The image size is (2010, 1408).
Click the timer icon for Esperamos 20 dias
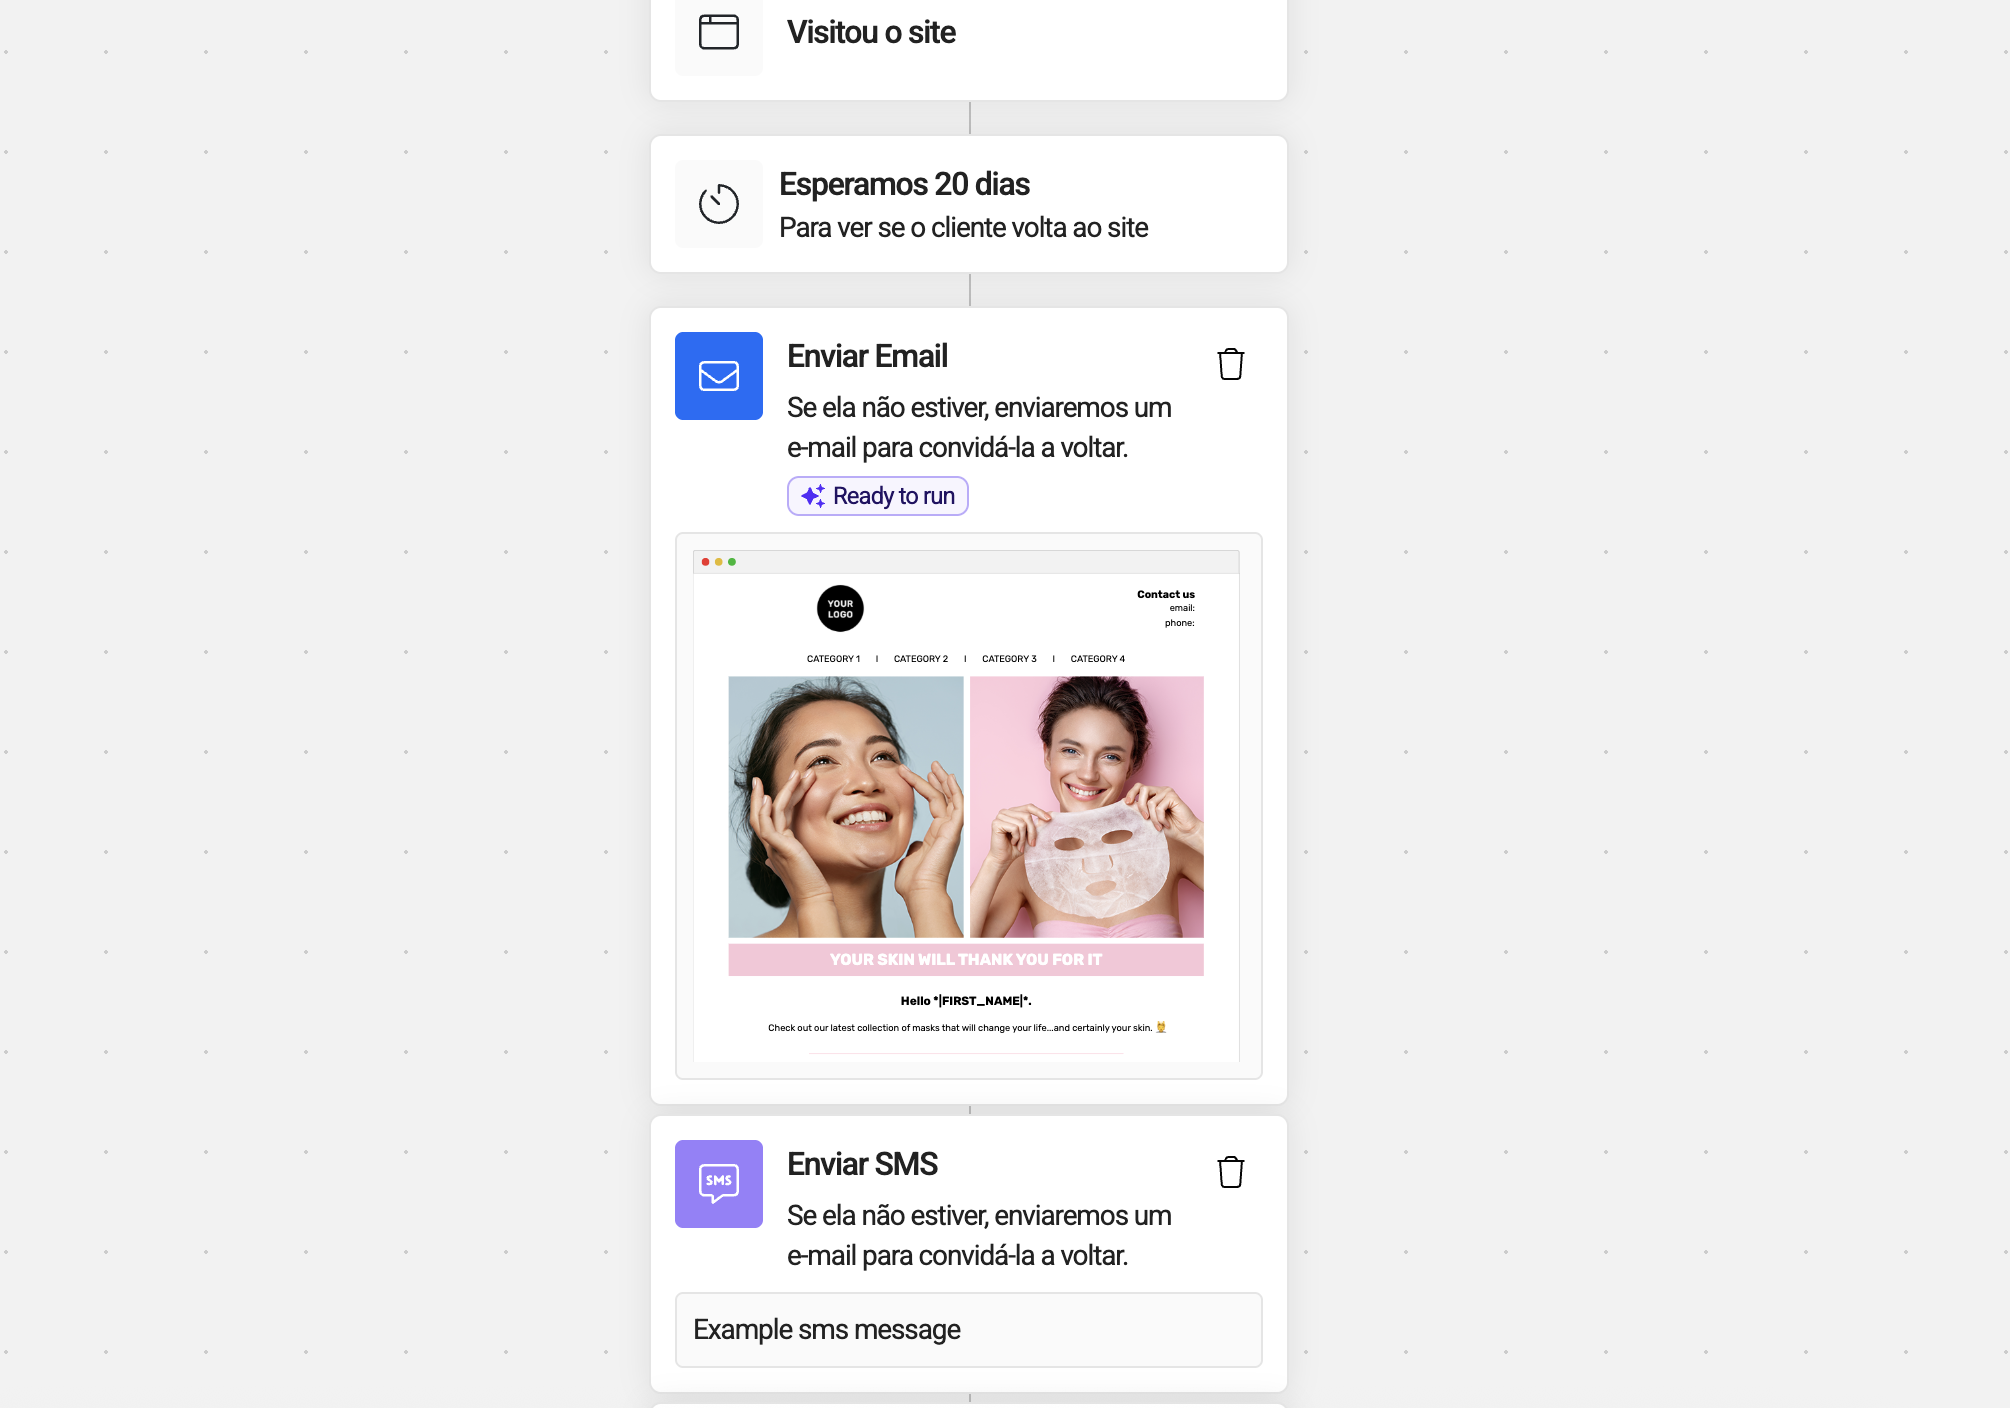tap(718, 204)
